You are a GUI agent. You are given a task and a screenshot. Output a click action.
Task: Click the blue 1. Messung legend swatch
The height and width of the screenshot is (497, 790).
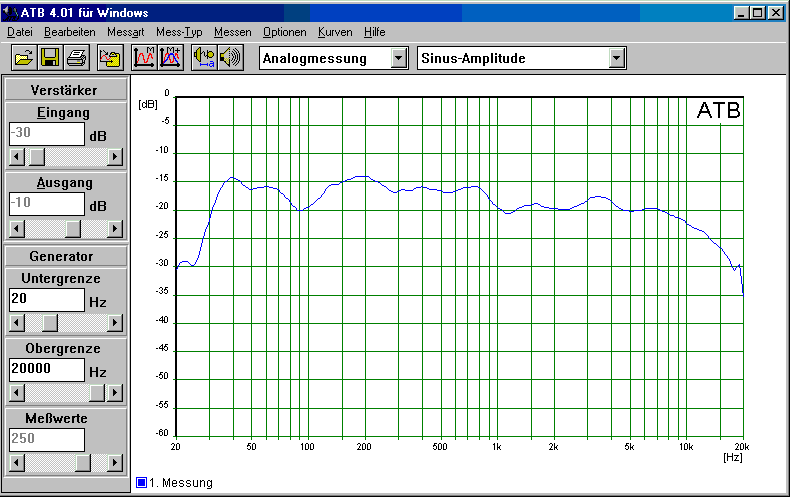point(141,483)
